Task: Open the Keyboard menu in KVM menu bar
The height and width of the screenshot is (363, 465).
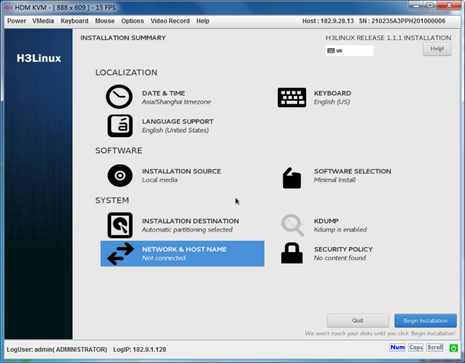Action: pyautogui.click(x=74, y=21)
